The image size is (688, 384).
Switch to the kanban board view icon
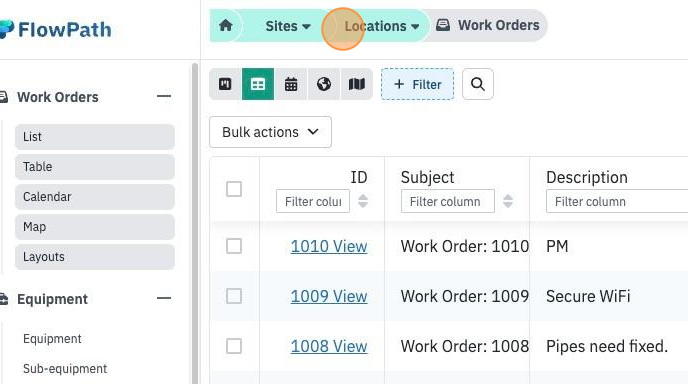point(225,84)
